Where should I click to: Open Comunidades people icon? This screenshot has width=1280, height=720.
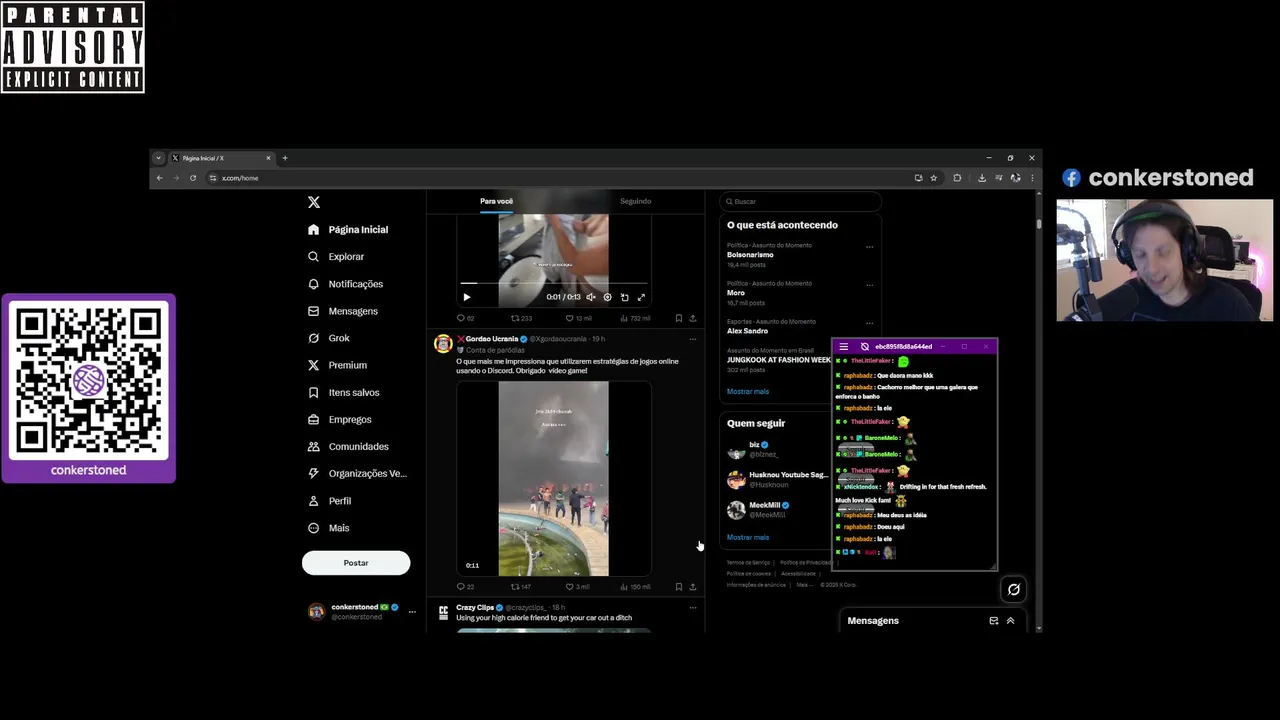(x=314, y=446)
